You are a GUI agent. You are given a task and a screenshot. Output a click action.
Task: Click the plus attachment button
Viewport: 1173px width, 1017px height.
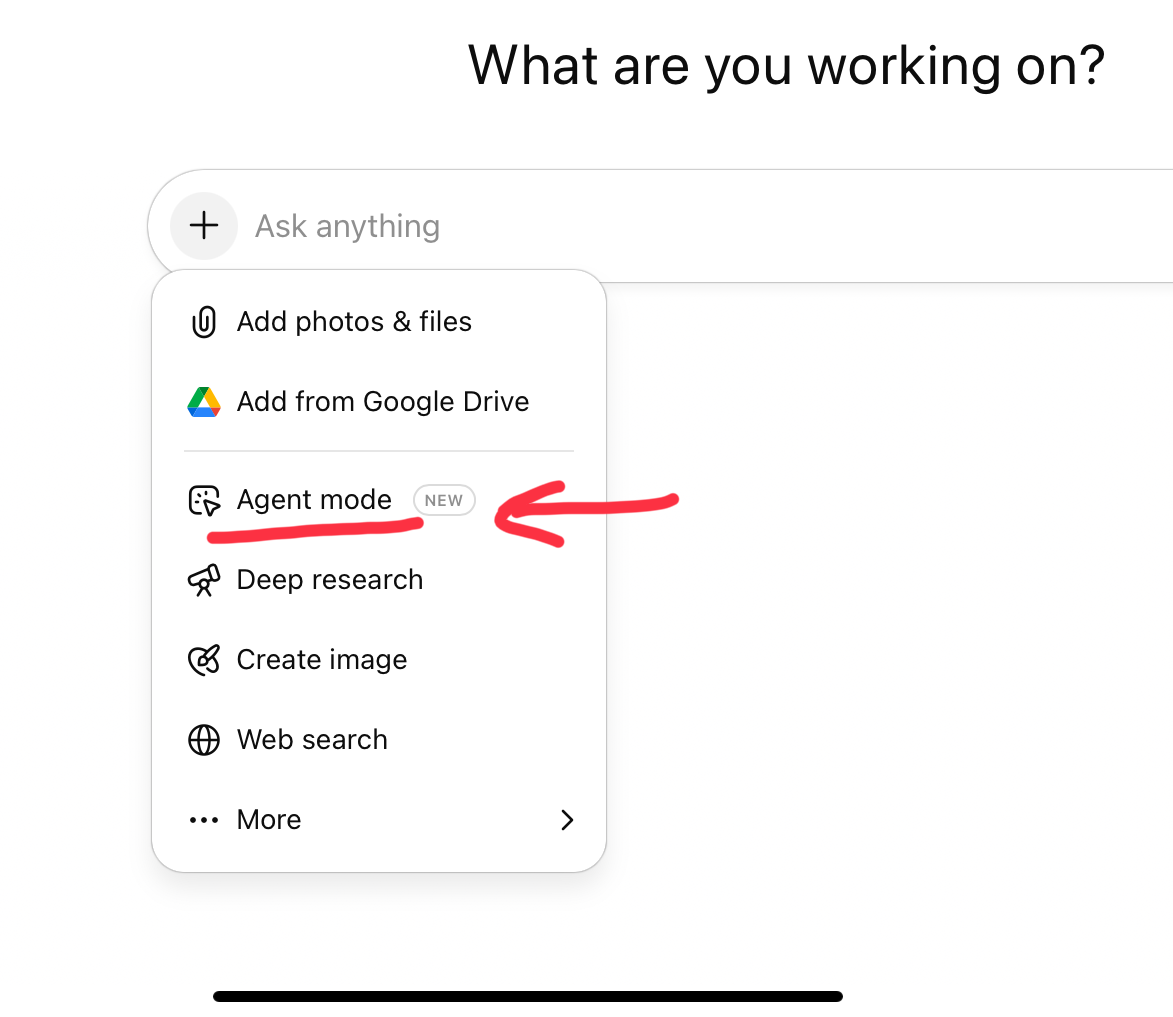(x=203, y=225)
